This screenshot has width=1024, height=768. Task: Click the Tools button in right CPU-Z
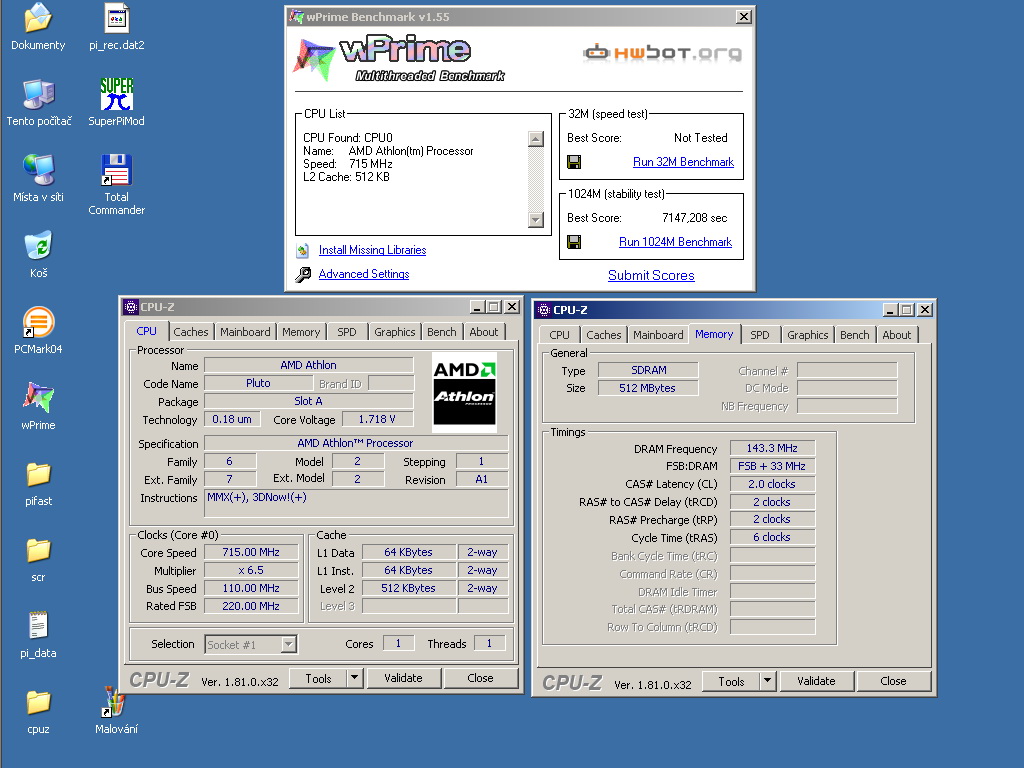(731, 681)
